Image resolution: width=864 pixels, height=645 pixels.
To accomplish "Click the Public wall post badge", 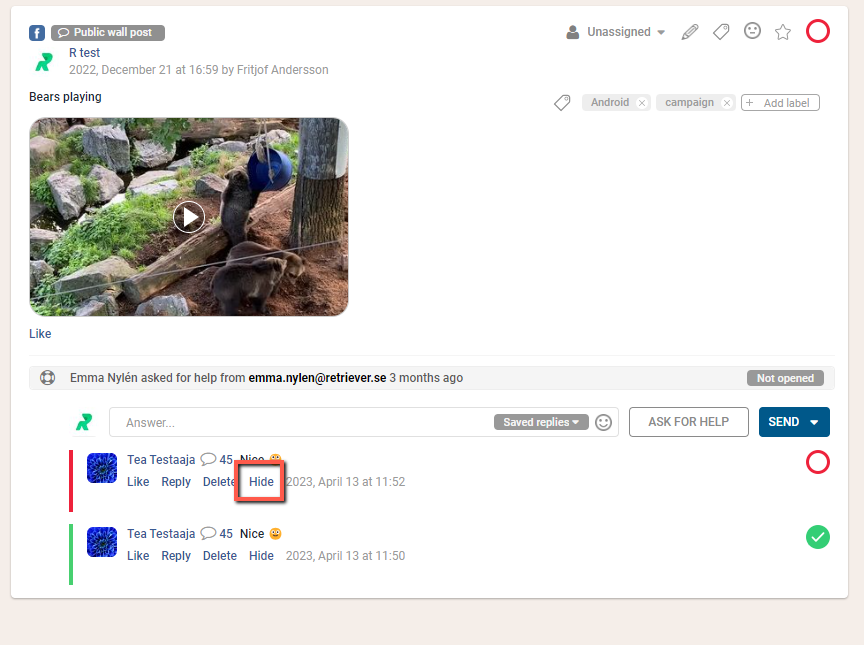I will coord(108,32).
